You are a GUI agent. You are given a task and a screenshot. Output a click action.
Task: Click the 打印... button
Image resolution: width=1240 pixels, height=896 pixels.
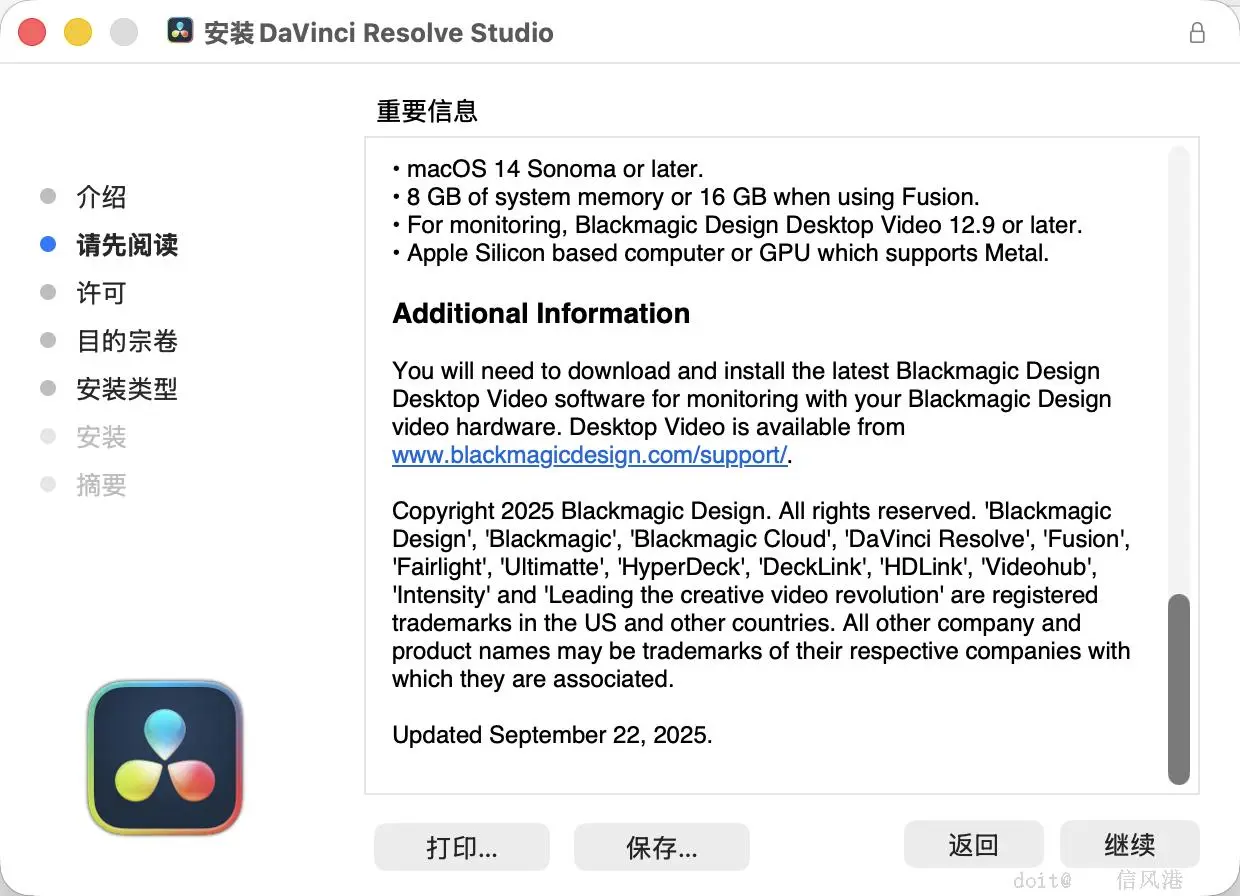[x=462, y=847]
